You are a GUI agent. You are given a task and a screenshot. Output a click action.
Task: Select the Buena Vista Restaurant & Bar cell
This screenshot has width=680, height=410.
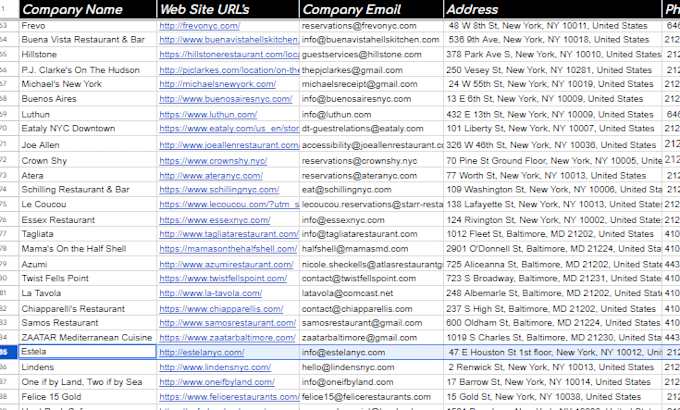88,40
